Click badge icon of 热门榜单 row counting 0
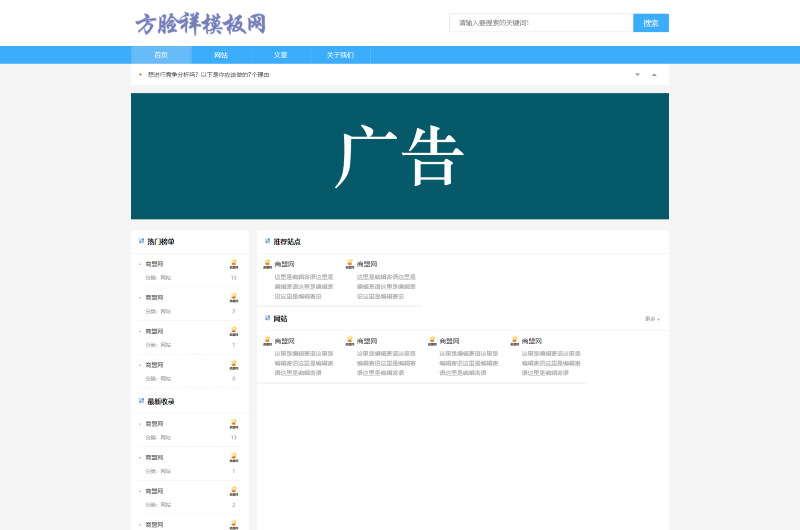 tap(234, 365)
